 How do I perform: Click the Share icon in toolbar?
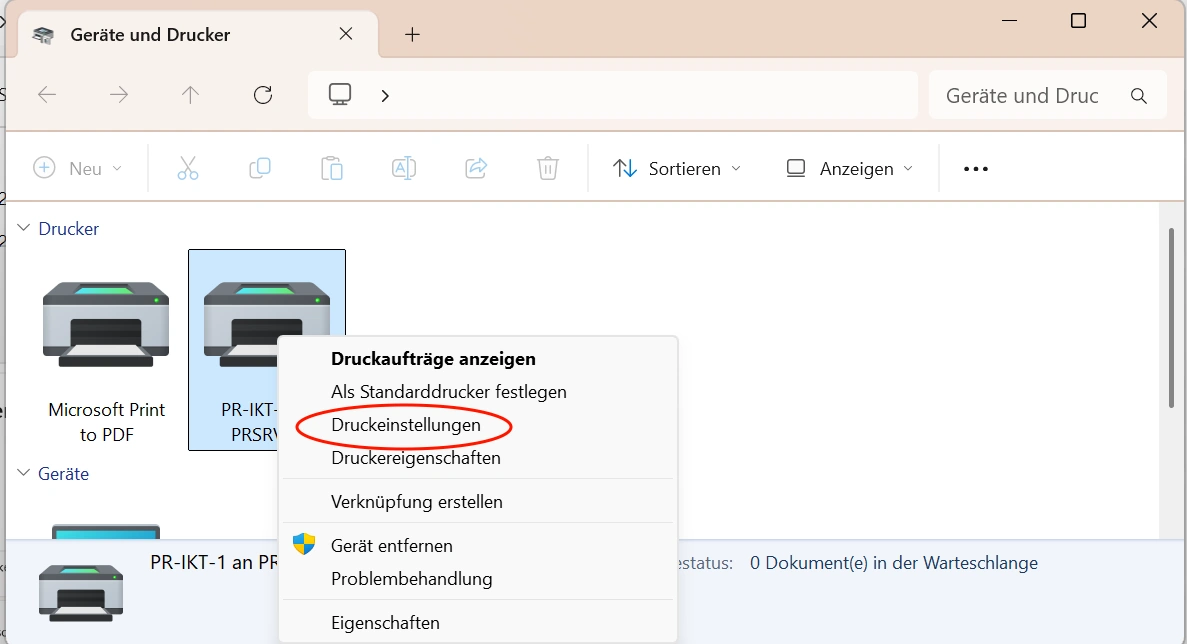click(476, 168)
